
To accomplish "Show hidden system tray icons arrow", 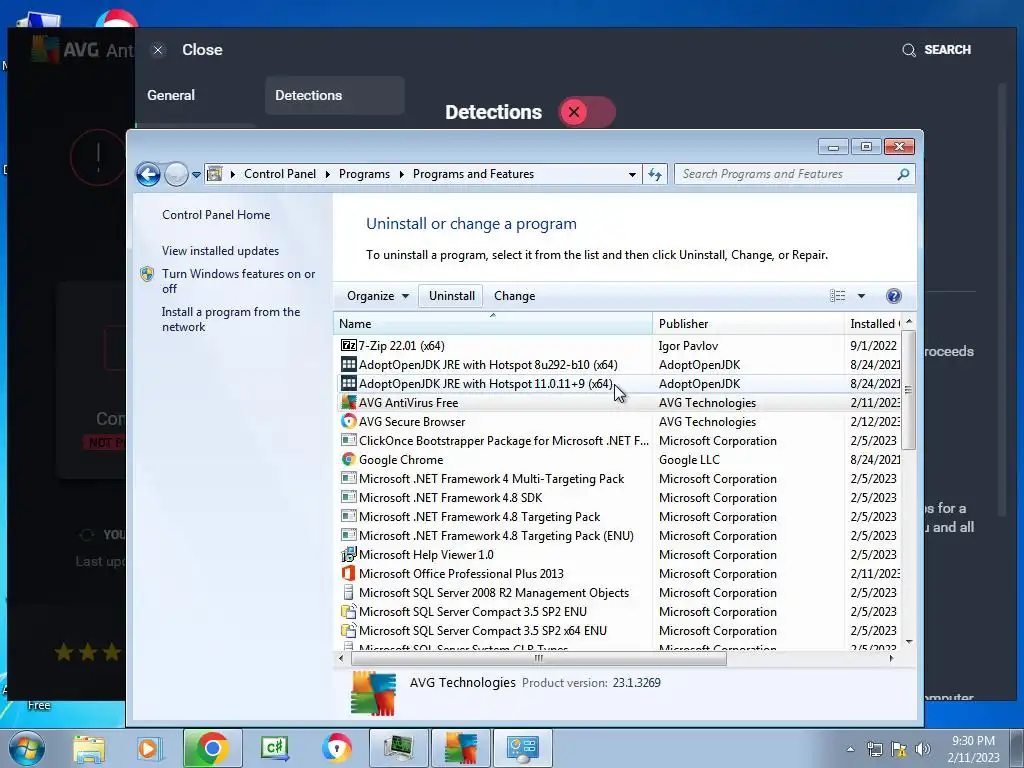I will tap(850, 749).
